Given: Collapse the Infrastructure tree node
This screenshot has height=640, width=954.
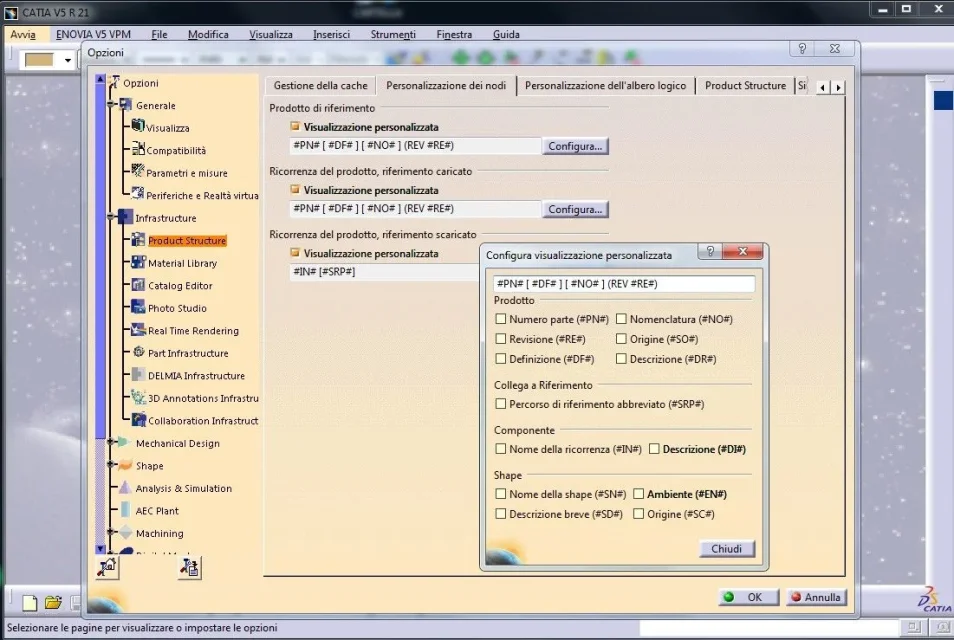Looking at the screenshot, I should coord(111,217).
